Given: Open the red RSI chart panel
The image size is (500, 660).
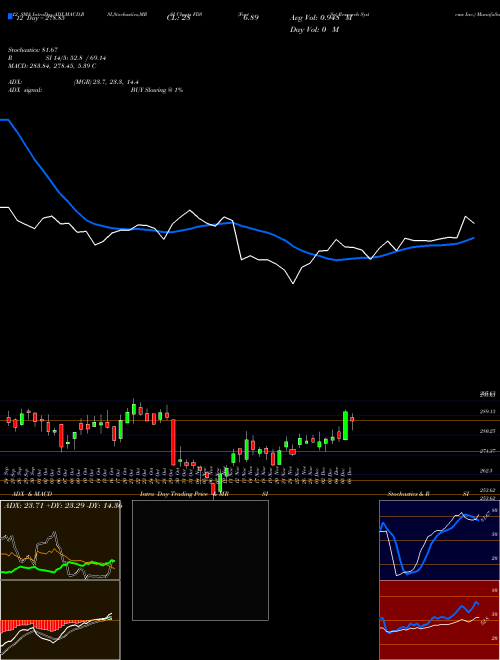Looking at the screenshot, I should pos(439,620).
